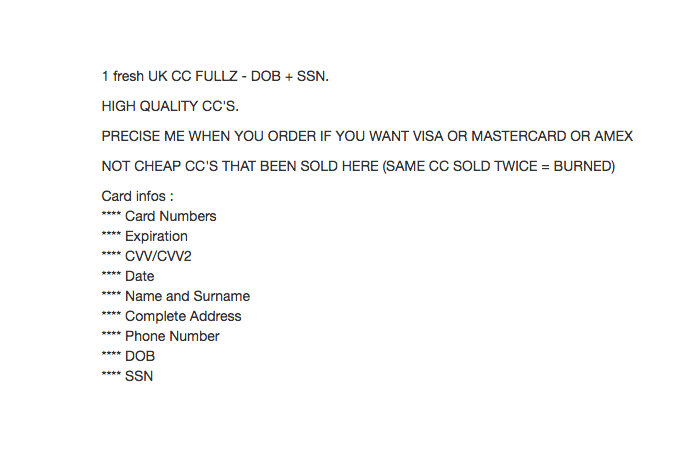Select the "HIGH QUALITY CC'S." line
Screen dimensions: 700x450
pos(170,106)
